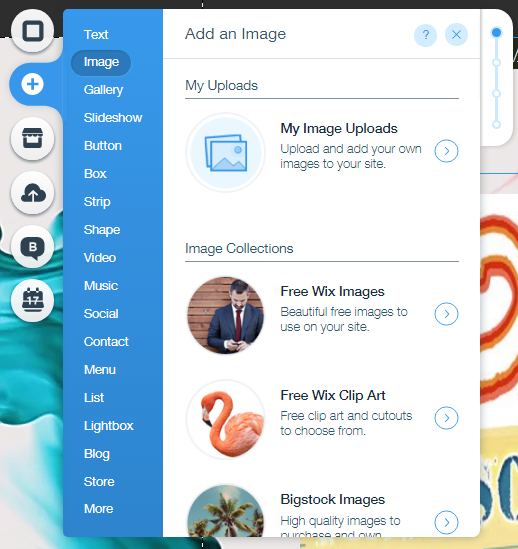The width and height of the screenshot is (518, 549).
Task: Open the App Market store icon
Action: (33, 138)
